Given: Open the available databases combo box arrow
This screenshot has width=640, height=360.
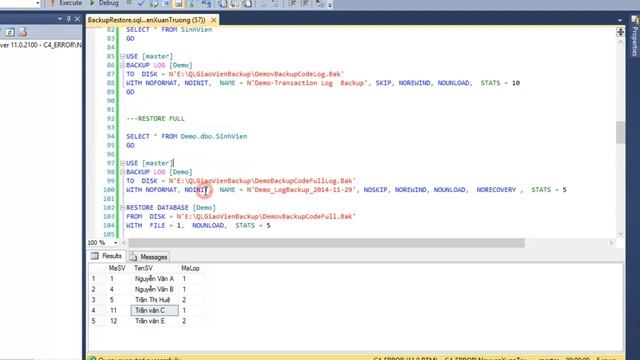Looking at the screenshot, I should (38, 3).
